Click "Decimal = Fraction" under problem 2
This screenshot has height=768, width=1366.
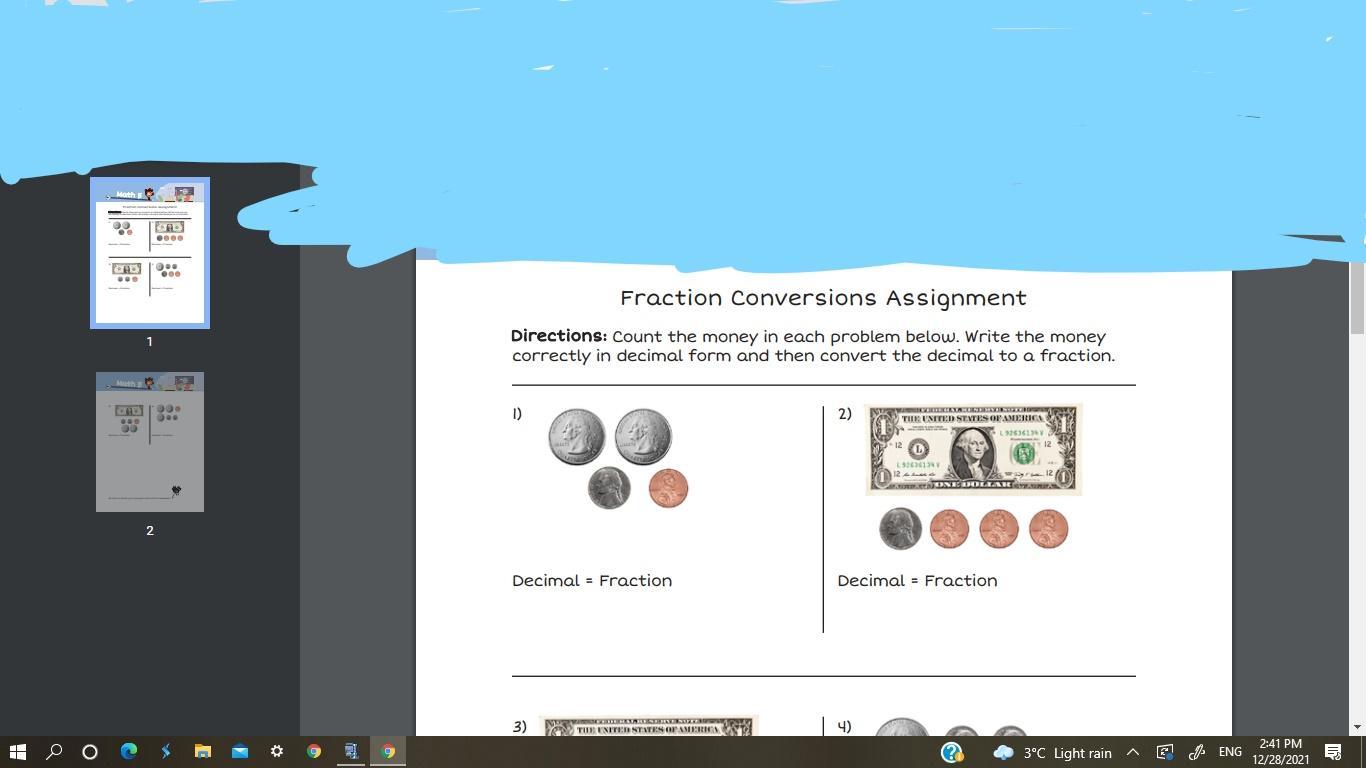point(917,581)
